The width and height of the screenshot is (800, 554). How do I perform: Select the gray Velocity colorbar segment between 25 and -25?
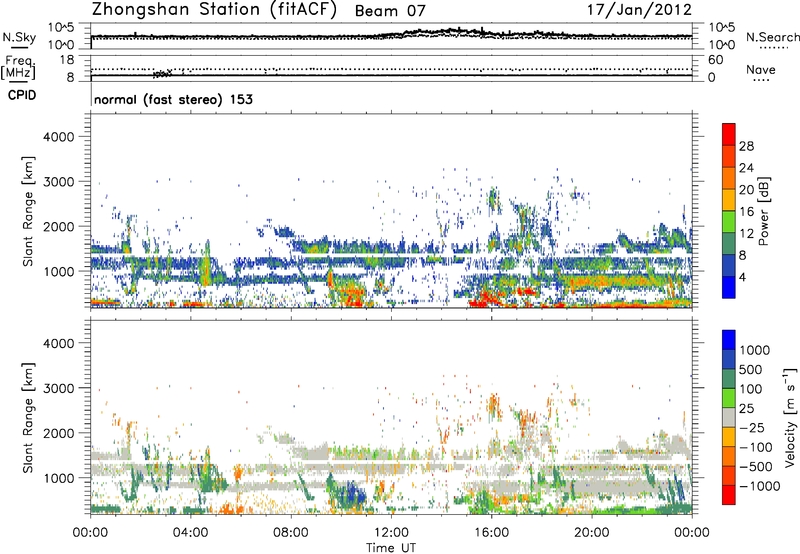click(x=729, y=417)
